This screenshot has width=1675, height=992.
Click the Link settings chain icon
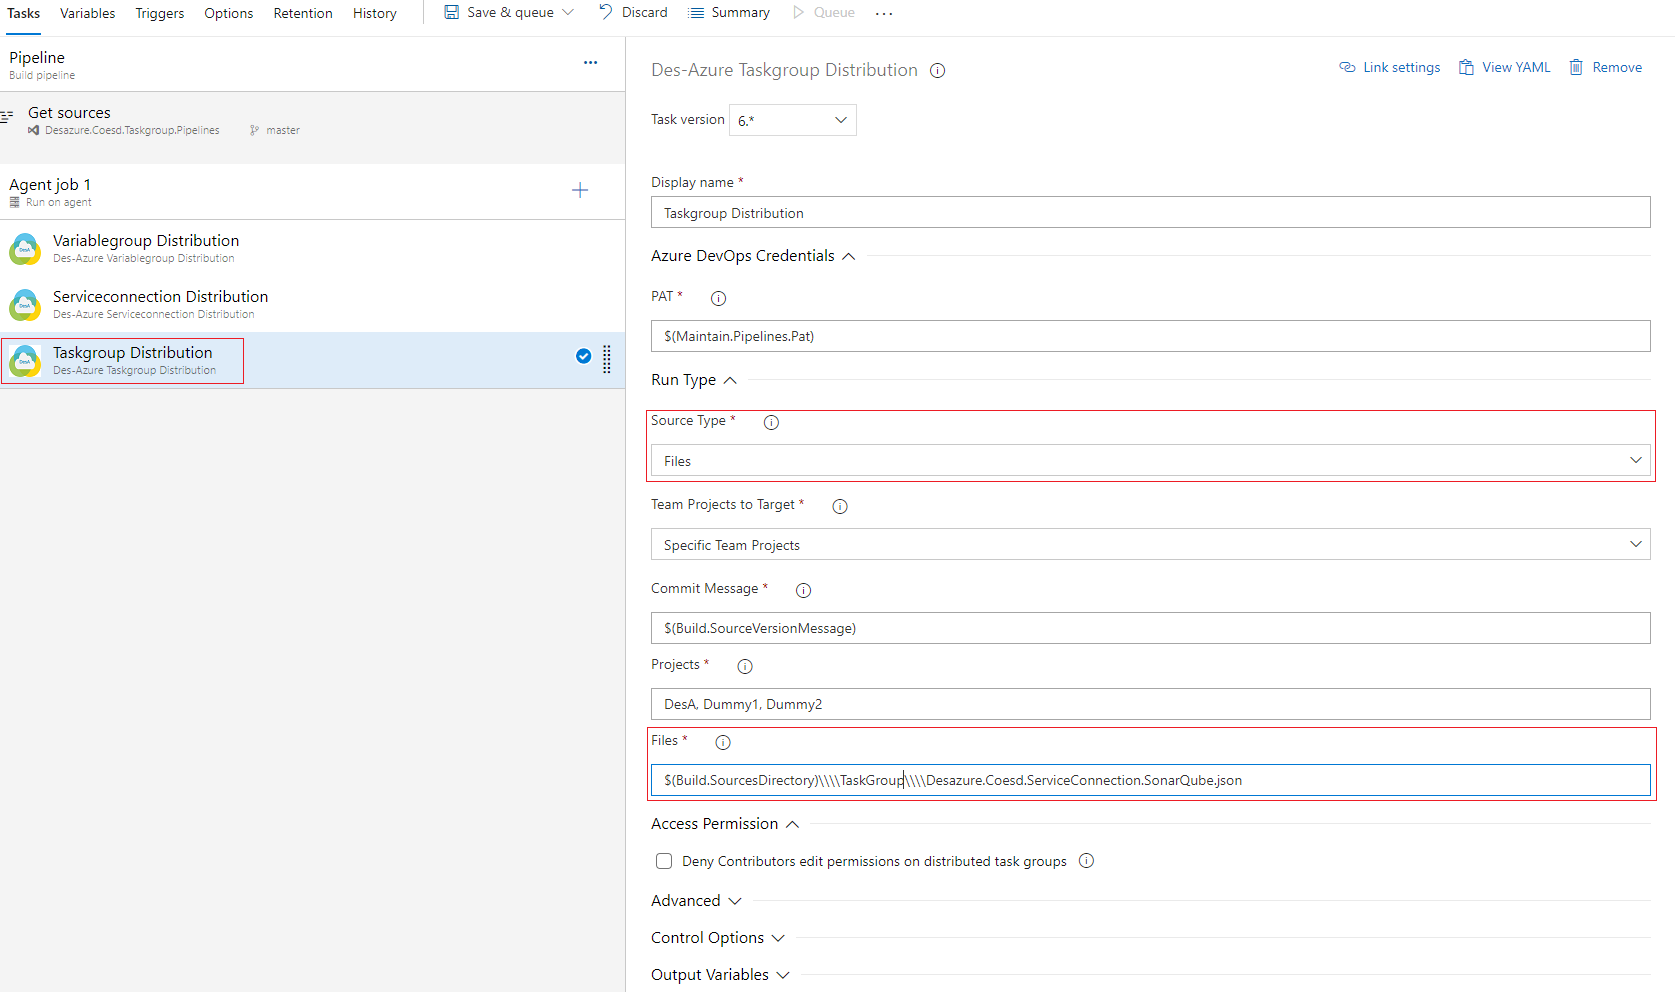(x=1347, y=67)
